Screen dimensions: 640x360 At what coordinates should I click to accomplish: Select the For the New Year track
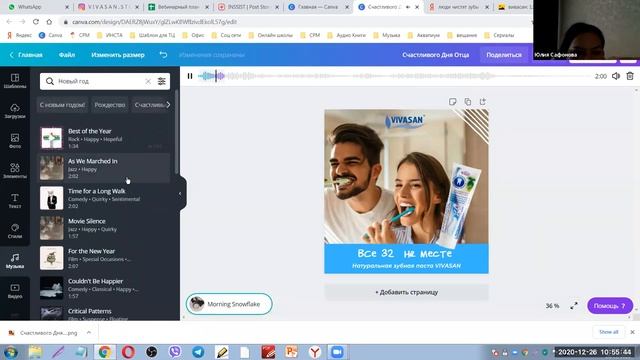pyautogui.click(x=104, y=258)
